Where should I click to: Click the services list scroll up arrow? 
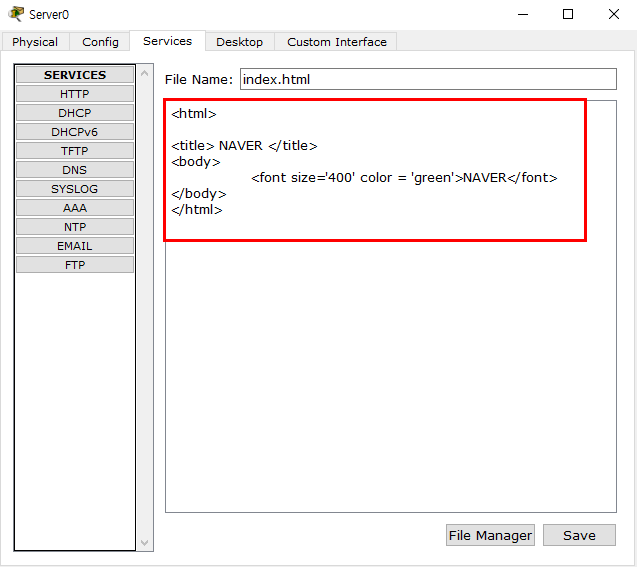tap(145, 74)
